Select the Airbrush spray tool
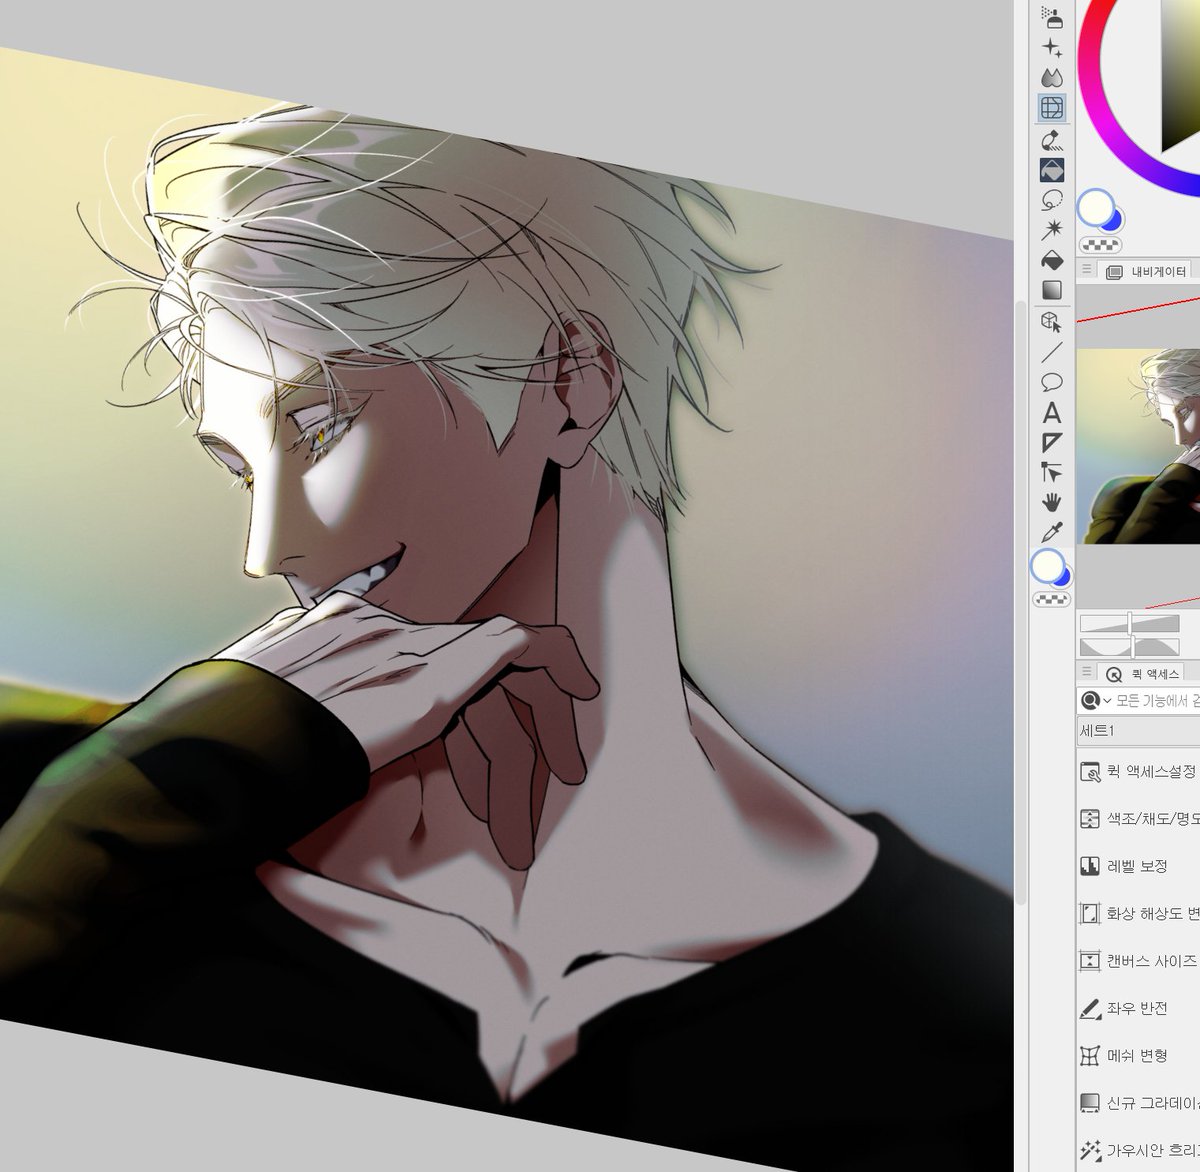 [1051, 17]
